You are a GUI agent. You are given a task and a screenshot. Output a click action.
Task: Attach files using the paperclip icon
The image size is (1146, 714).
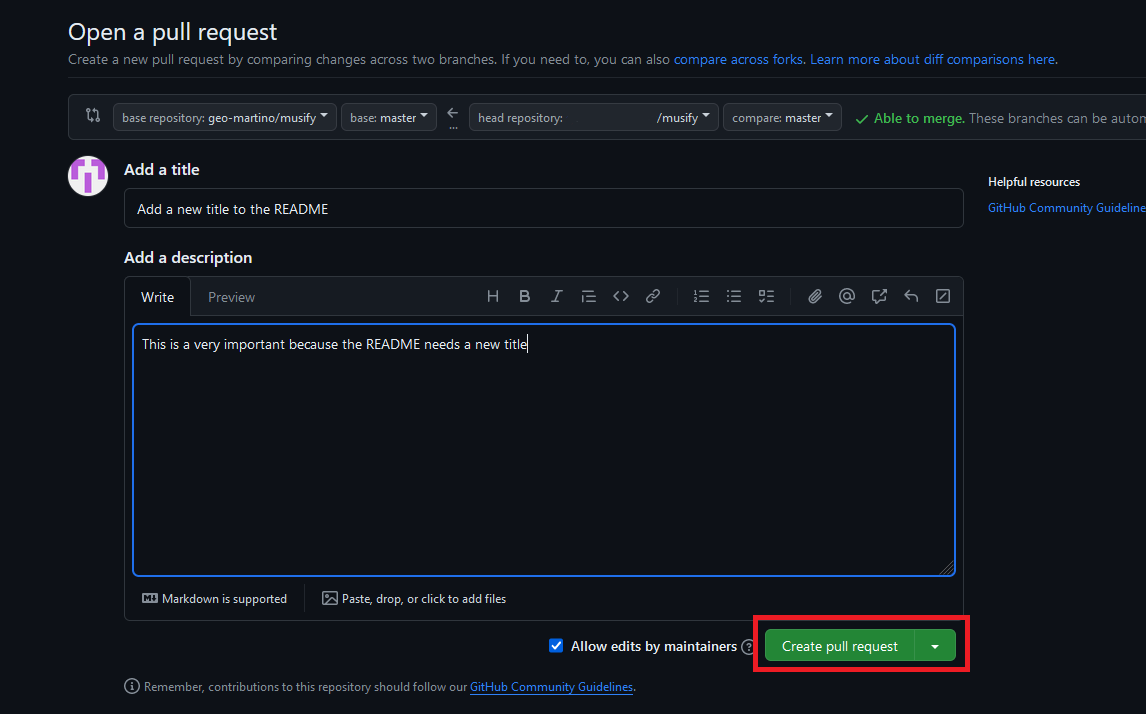pos(815,296)
